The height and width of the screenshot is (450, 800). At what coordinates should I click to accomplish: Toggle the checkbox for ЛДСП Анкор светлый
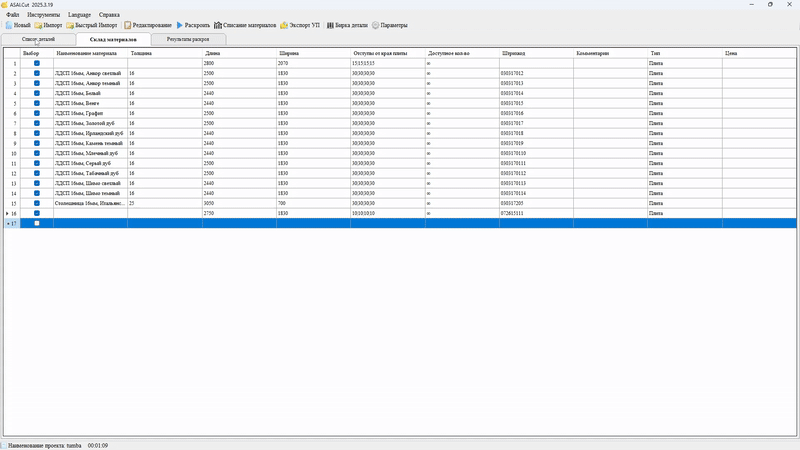[x=37, y=73]
